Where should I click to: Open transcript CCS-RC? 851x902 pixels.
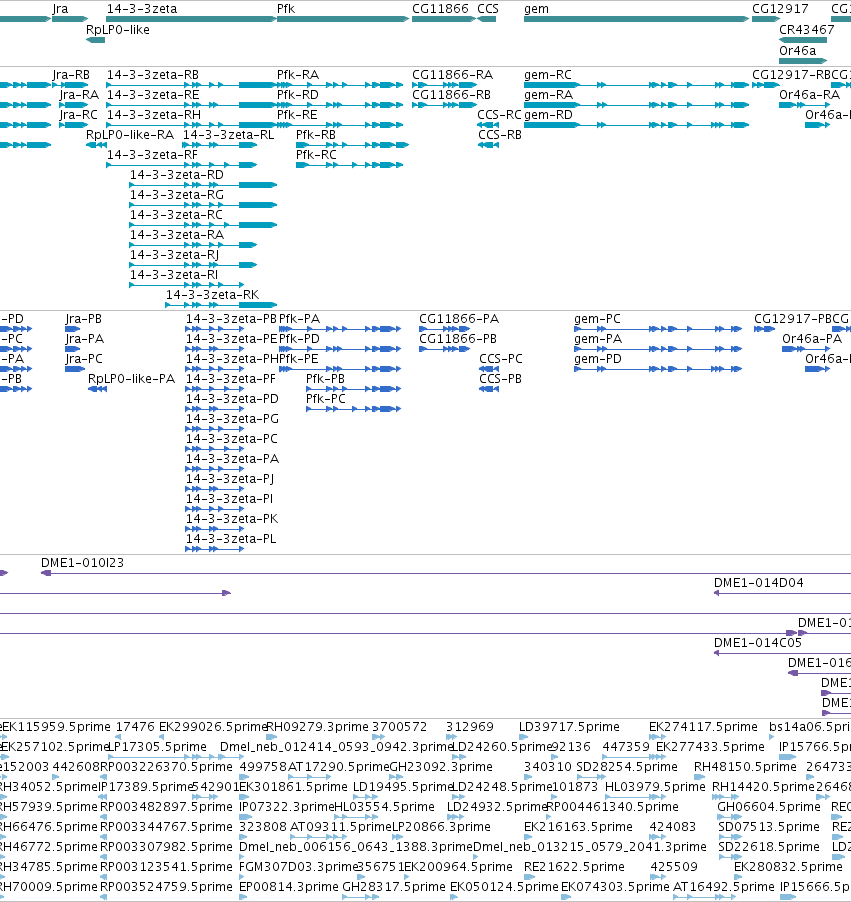[499, 115]
